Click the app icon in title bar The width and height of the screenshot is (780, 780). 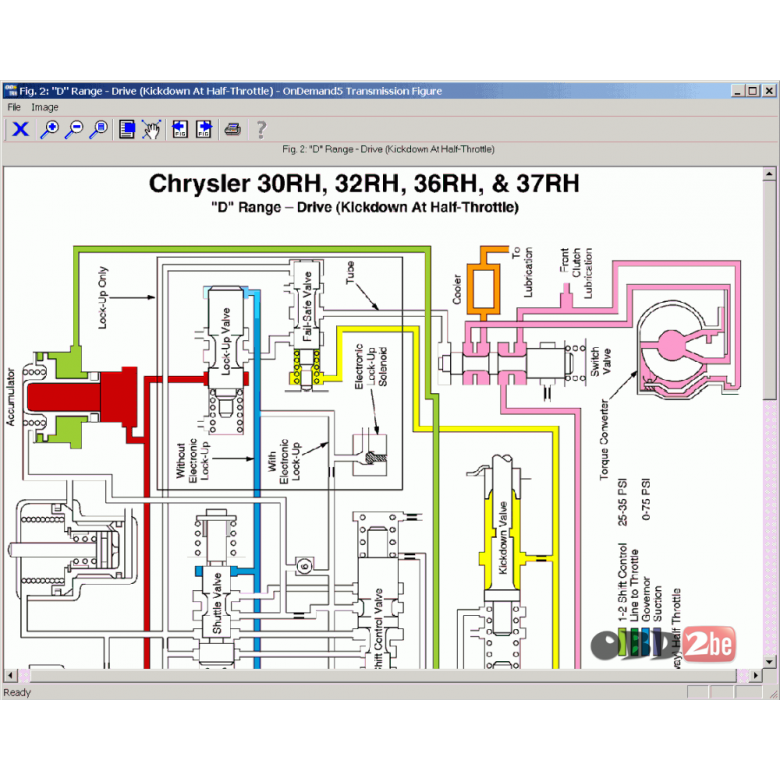10,91
